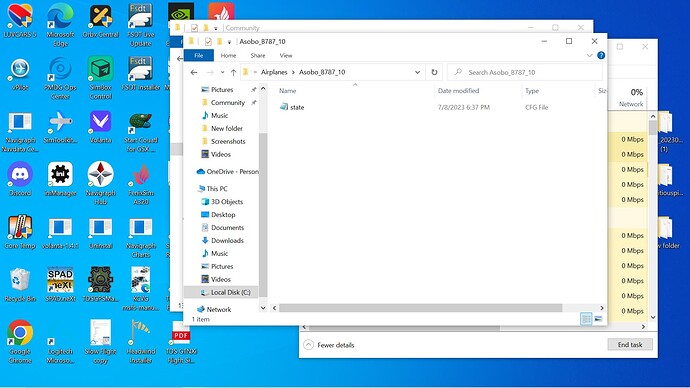Open the address bar history dropdown
This screenshot has width=690, height=388.
tap(417, 72)
